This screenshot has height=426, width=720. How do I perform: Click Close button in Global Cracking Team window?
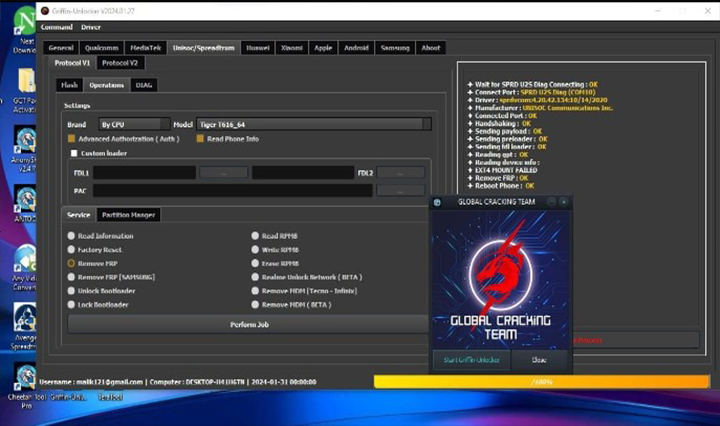click(539, 360)
